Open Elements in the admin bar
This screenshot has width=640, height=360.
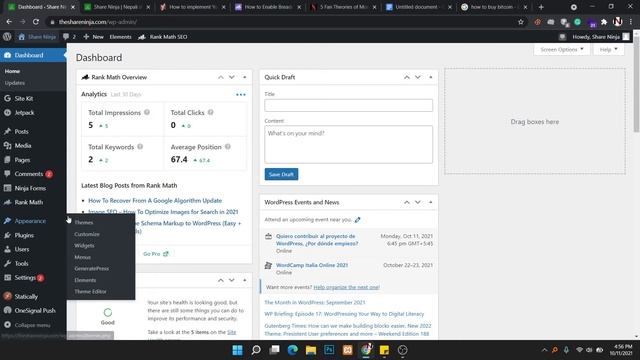click(120, 37)
